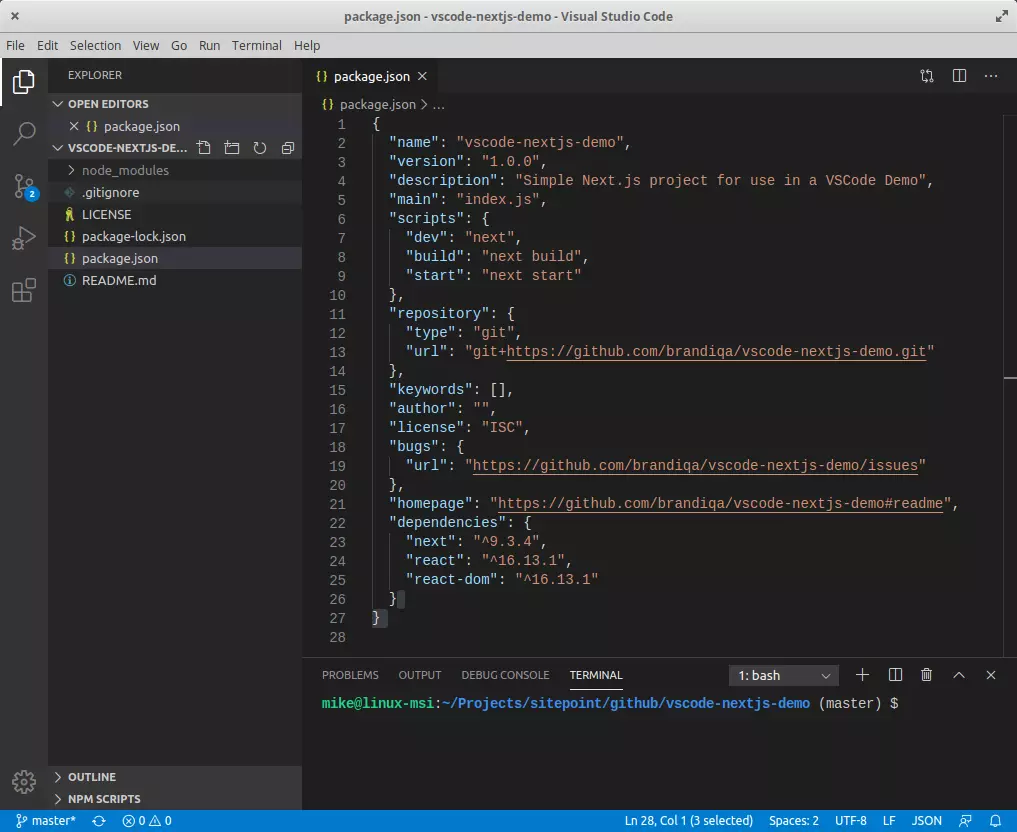Viewport: 1017px width, 832px height.
Task: Open the Help menu
Action: (x=307, y=45)
